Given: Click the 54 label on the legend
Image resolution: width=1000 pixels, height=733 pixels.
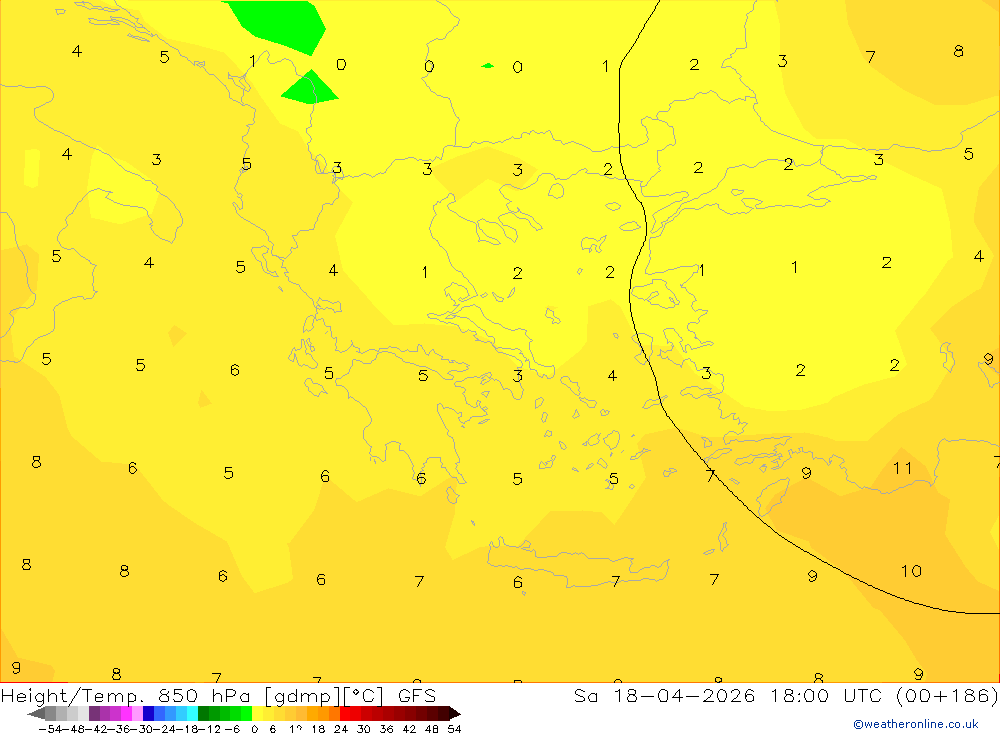Looking at the screenshot, I should coord(454,729).
